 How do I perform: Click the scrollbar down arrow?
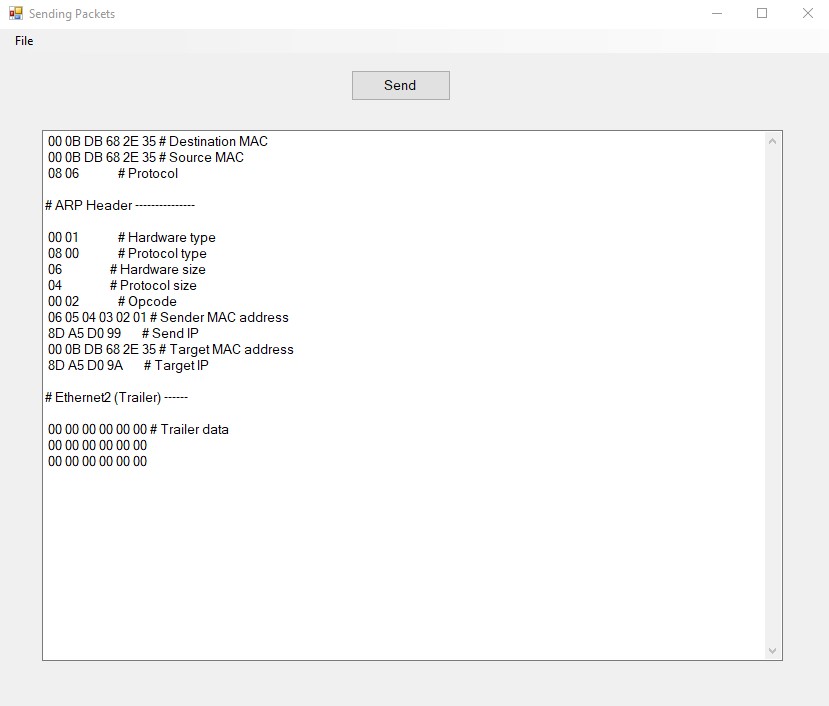pyautogui.click(x=772, y=650)
